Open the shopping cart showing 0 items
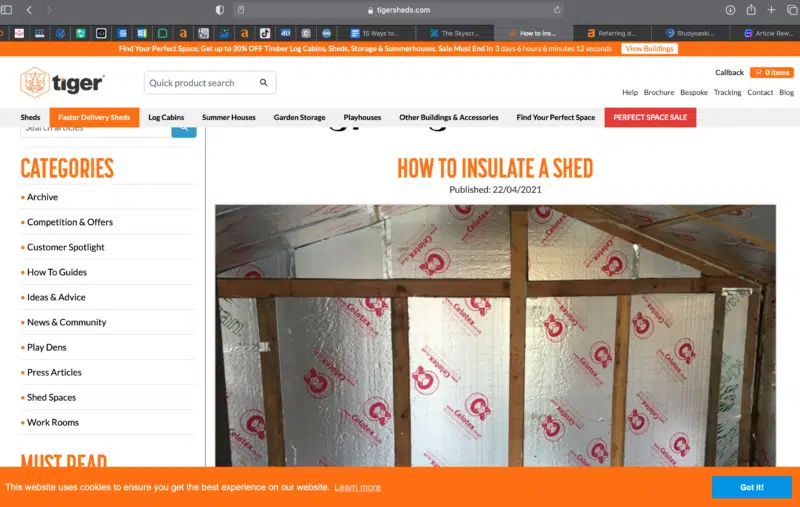The image size is (800, 507). click(771, 72)
